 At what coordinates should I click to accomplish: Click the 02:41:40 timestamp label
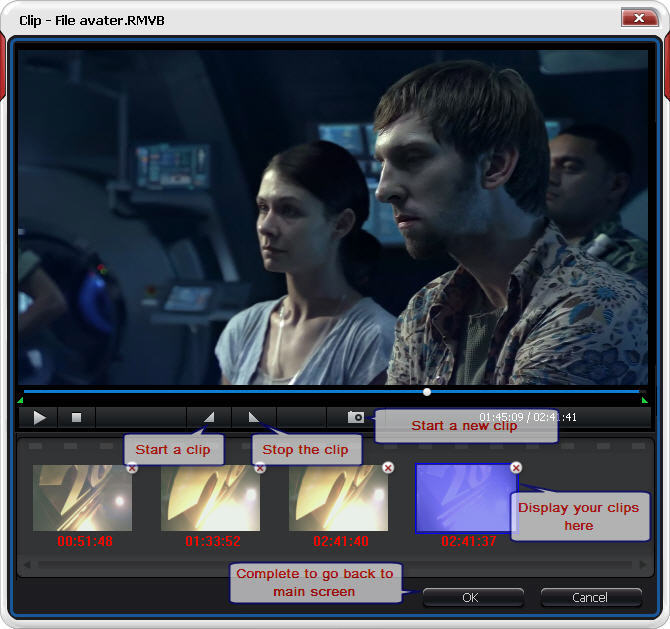(341, 541)
